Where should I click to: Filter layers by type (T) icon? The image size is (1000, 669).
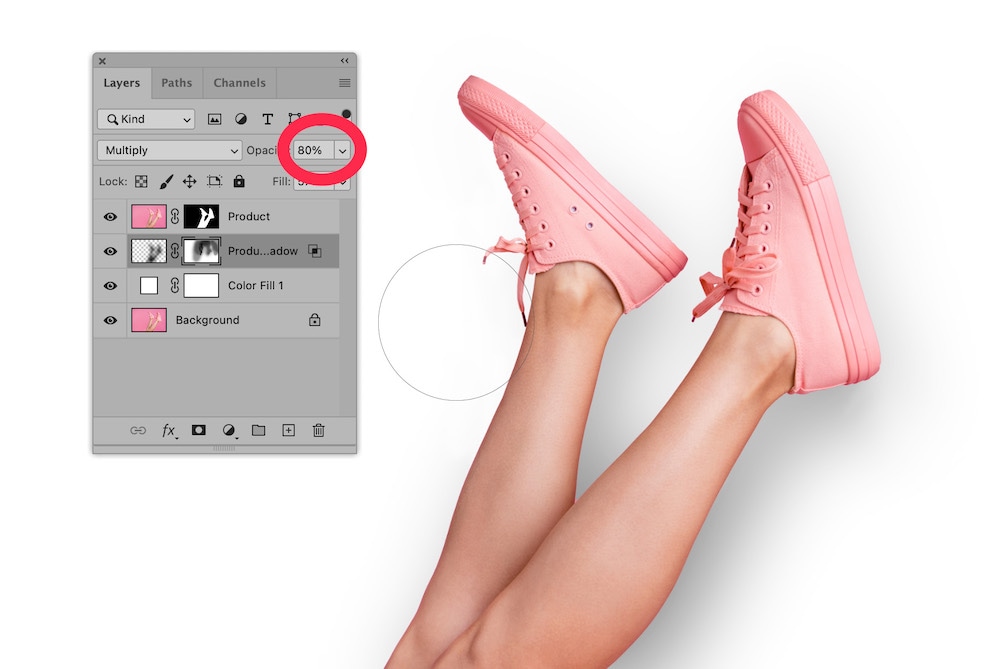[267, 119]
